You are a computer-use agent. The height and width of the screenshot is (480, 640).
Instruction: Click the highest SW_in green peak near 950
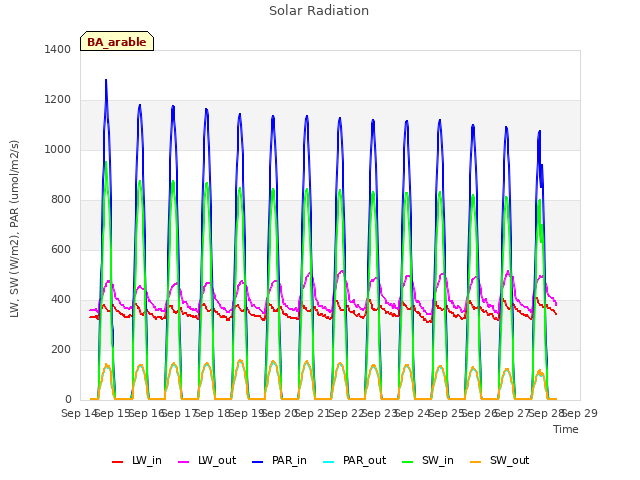[106, 163]
